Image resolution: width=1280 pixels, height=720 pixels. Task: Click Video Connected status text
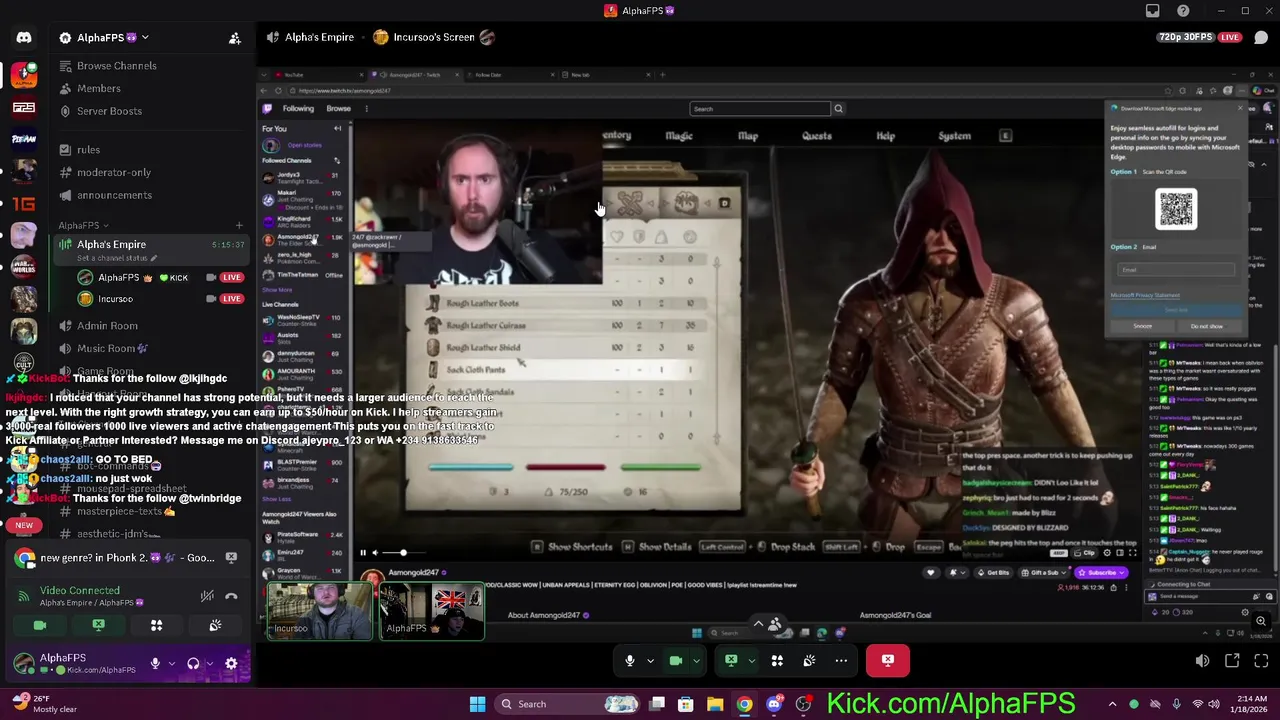pos(80,591)
